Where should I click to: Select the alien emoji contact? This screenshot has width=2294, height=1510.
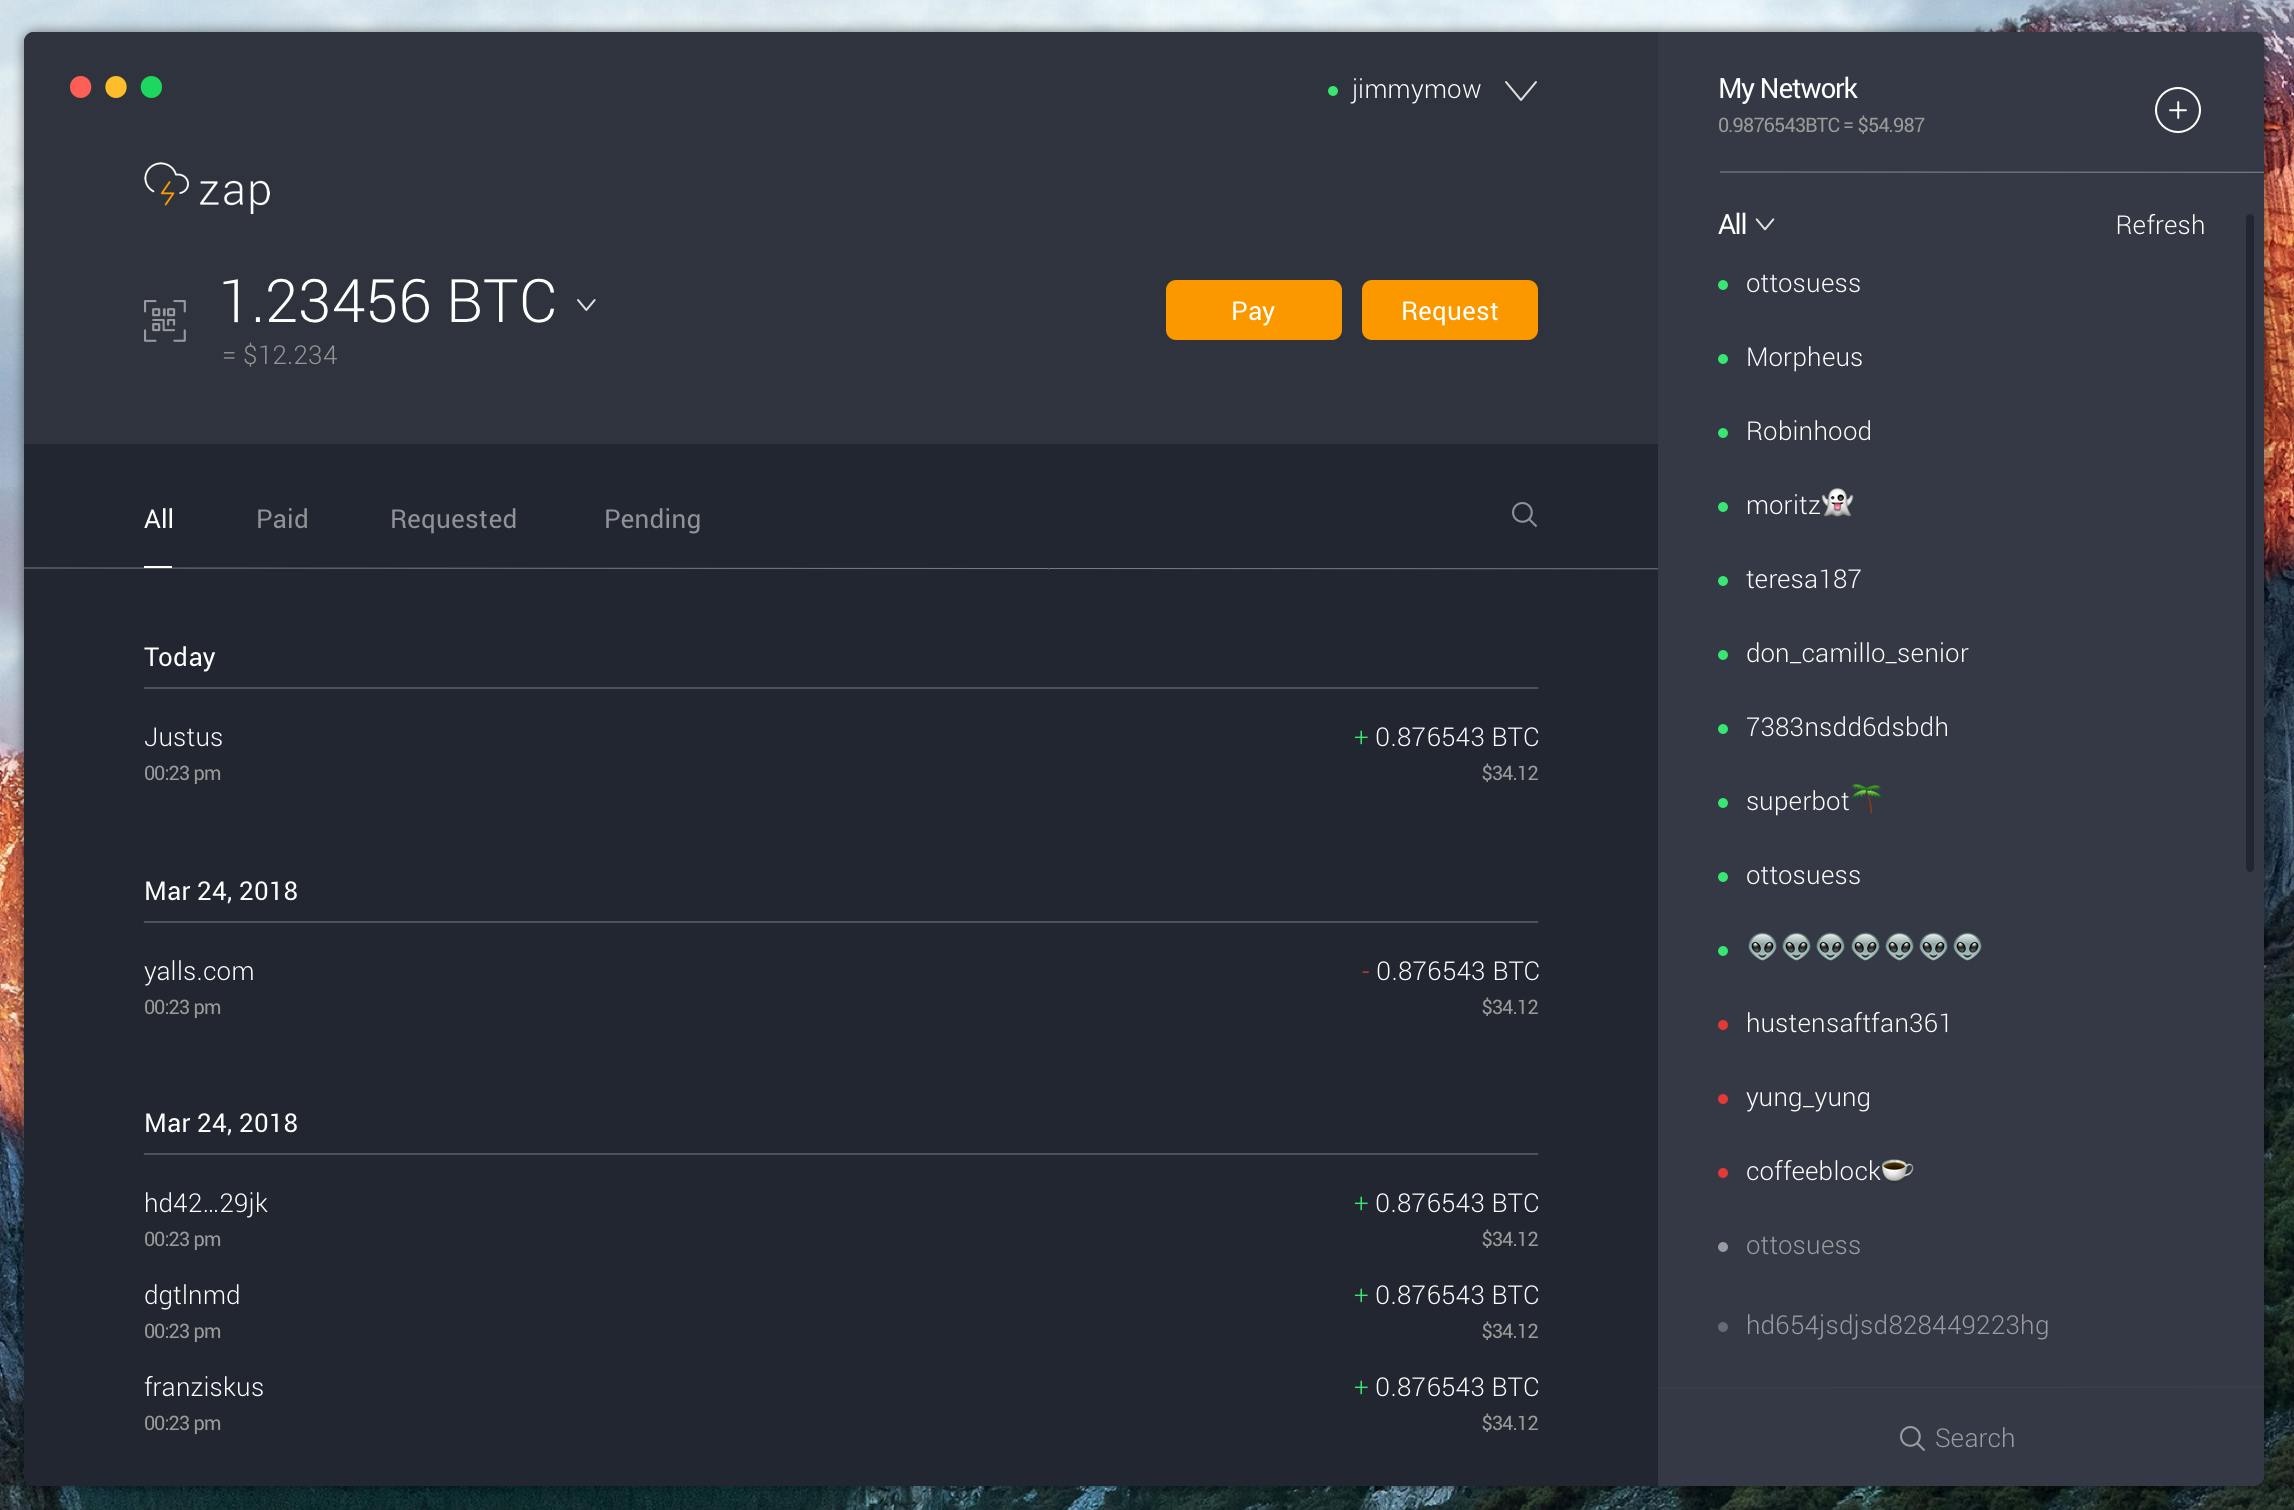click(x=1864, y=947)
